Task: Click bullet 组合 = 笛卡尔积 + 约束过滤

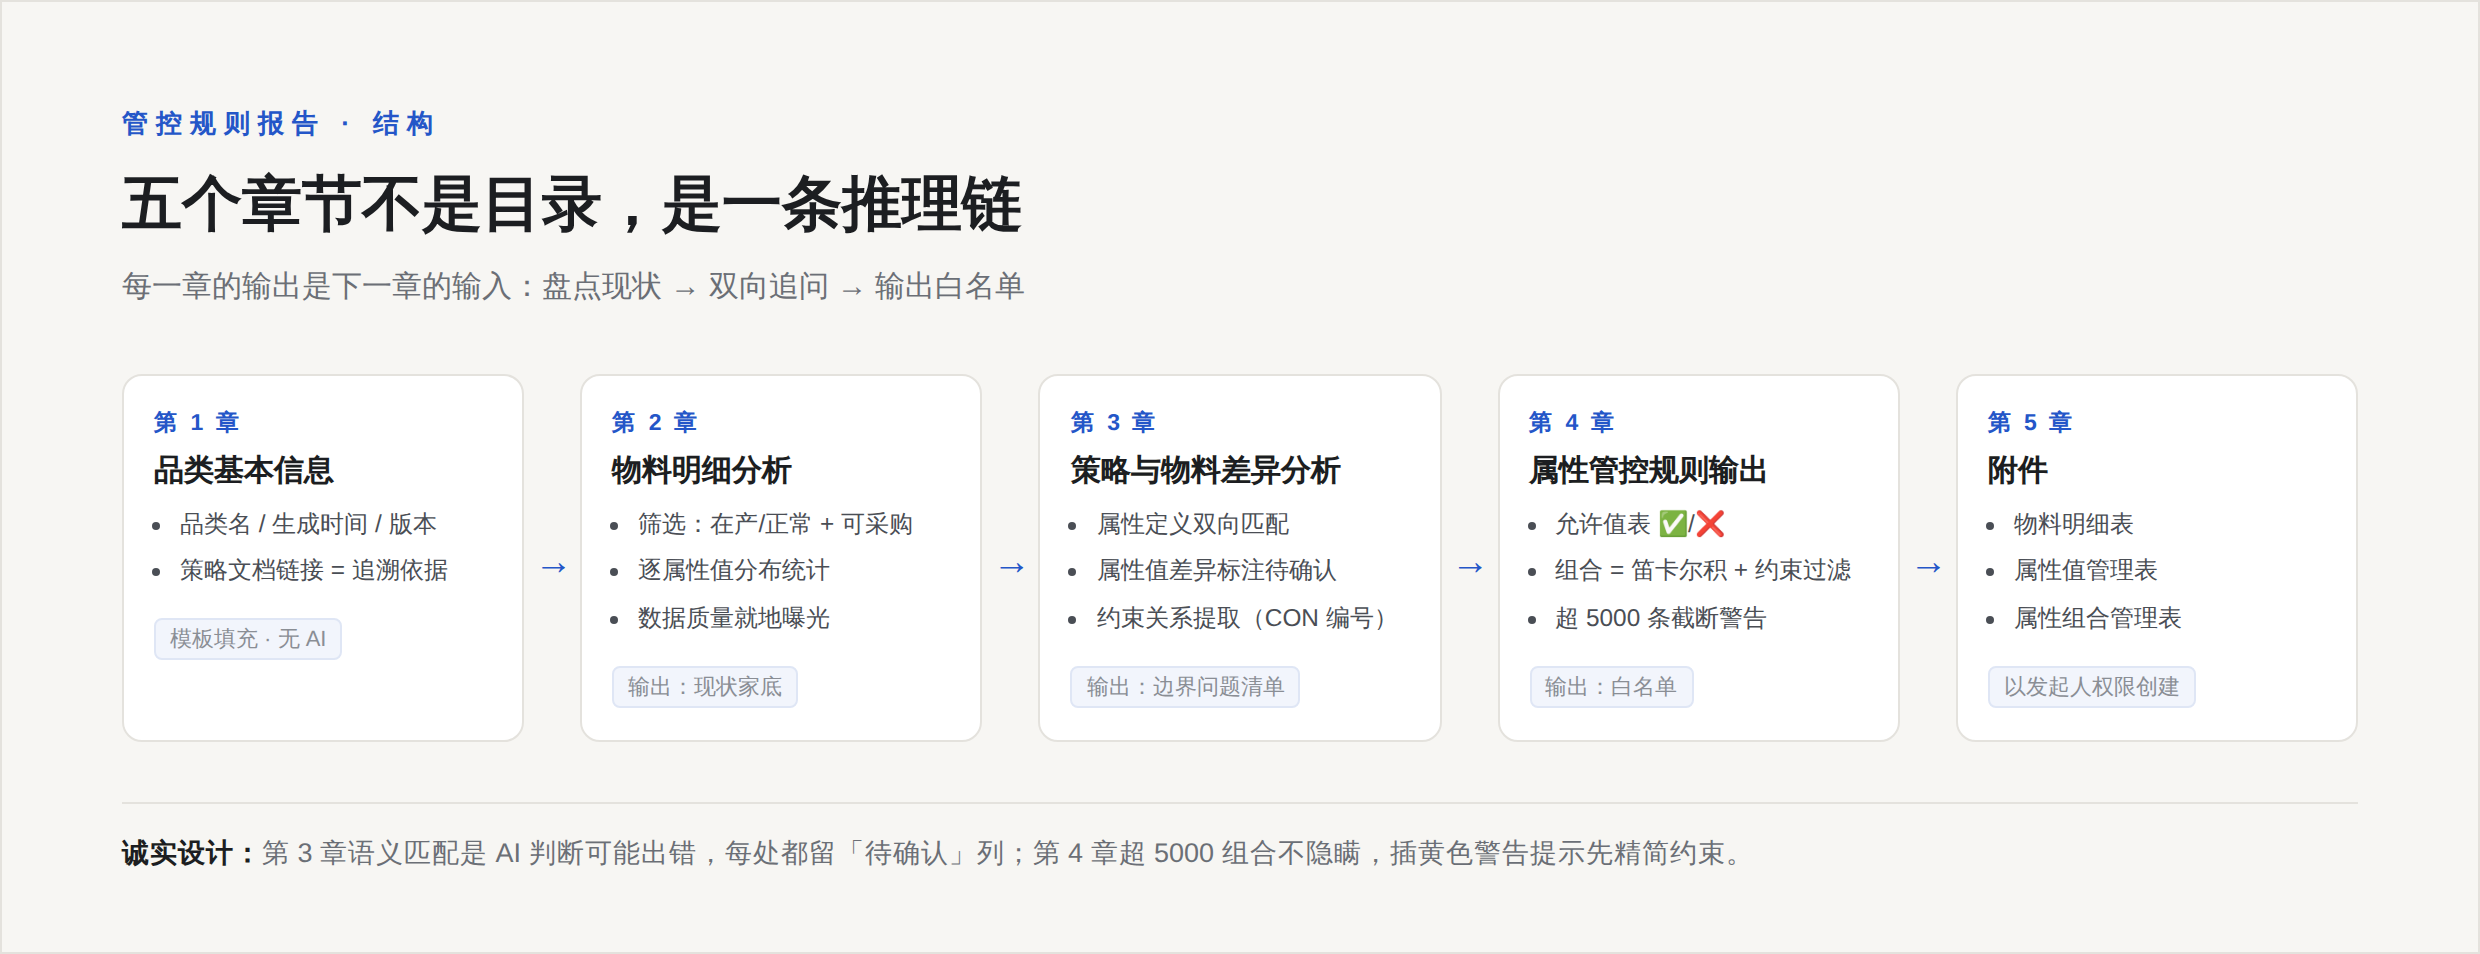Action: tap(1703, 570)
